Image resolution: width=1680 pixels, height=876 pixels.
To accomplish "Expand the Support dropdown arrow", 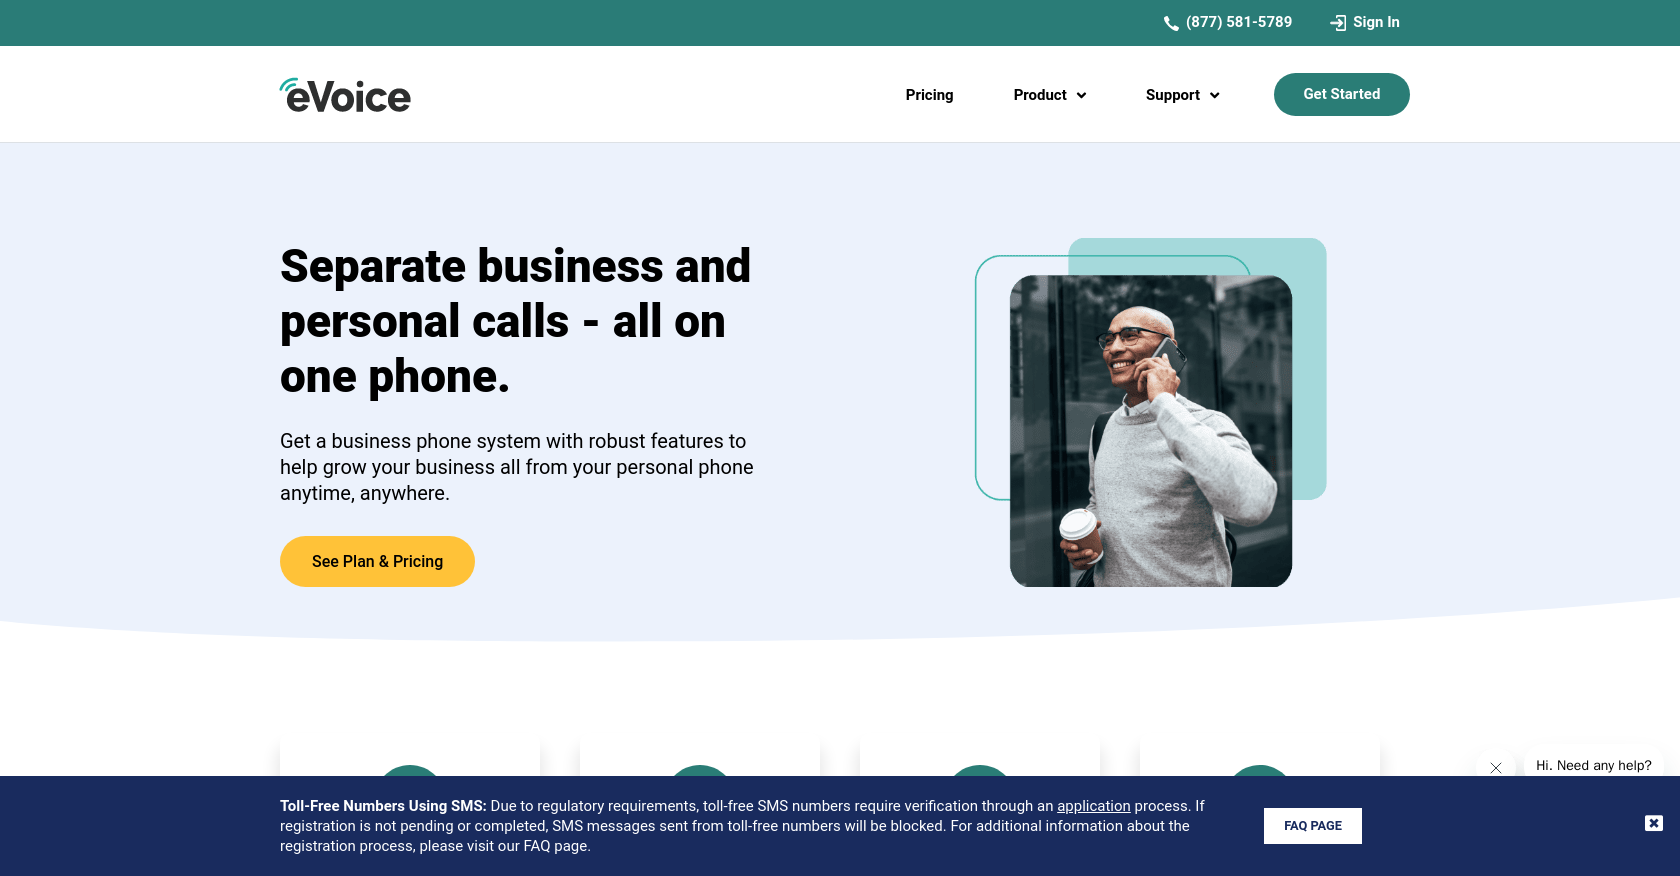I will pos(1215,96).
